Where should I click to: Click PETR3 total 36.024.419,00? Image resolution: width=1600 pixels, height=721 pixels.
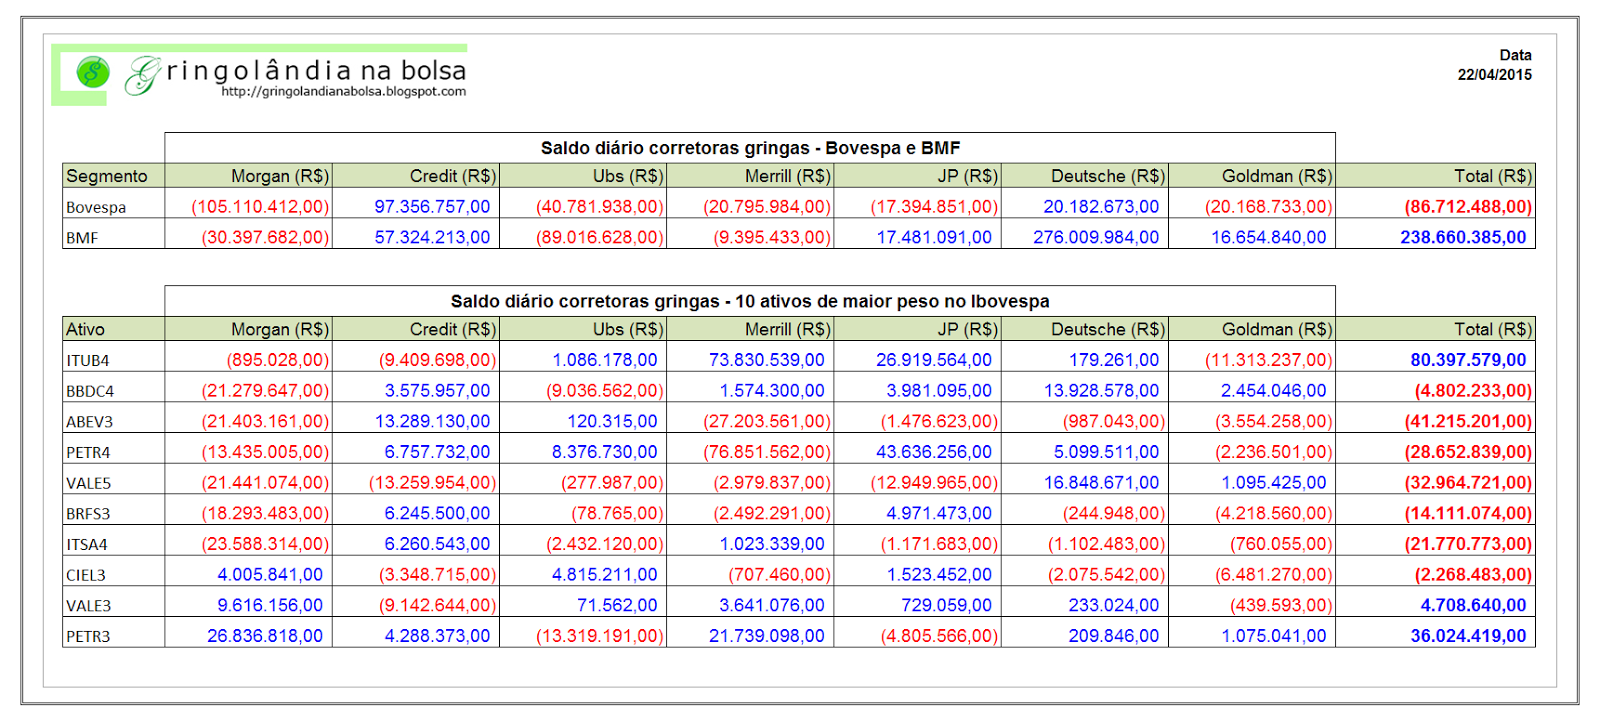click(x=1468, y=636)
